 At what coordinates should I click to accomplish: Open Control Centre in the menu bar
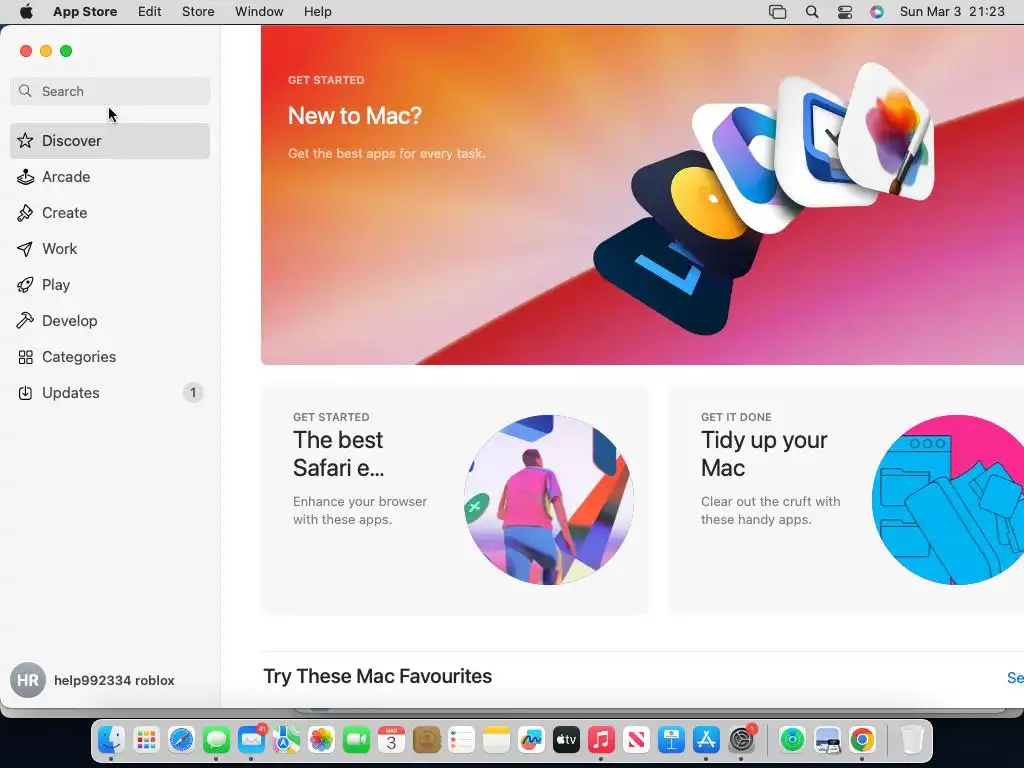pos(844,12)
